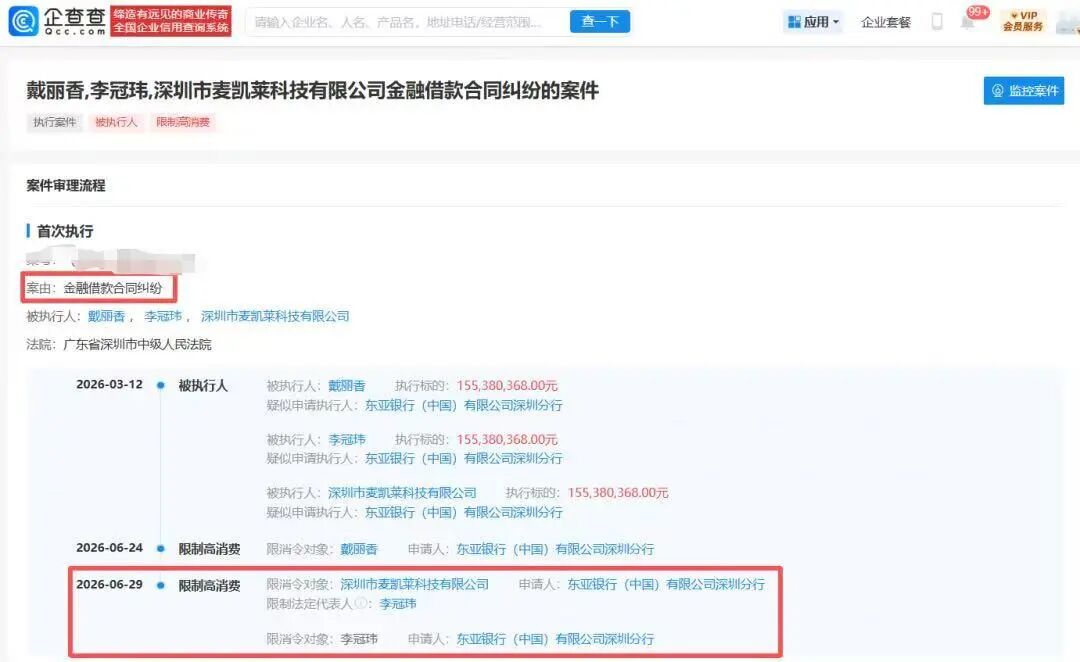The image size is (1080, 662).
Task: Click the 案件审理流程 section heading
Action: [66, 185]
